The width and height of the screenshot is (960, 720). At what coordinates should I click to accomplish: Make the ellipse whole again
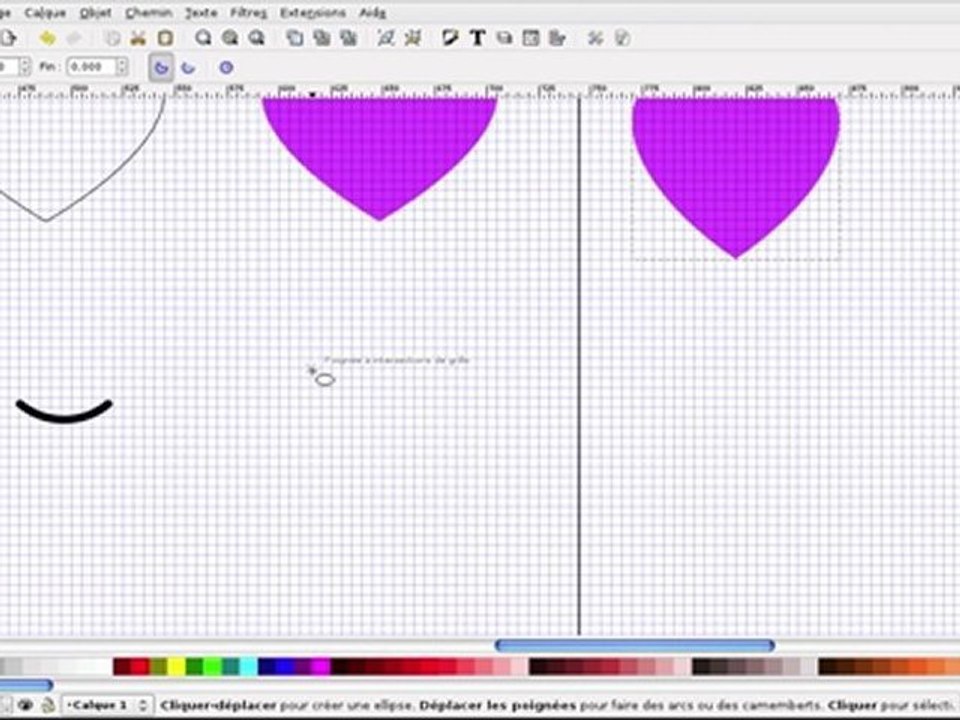(x=226, y=67)
